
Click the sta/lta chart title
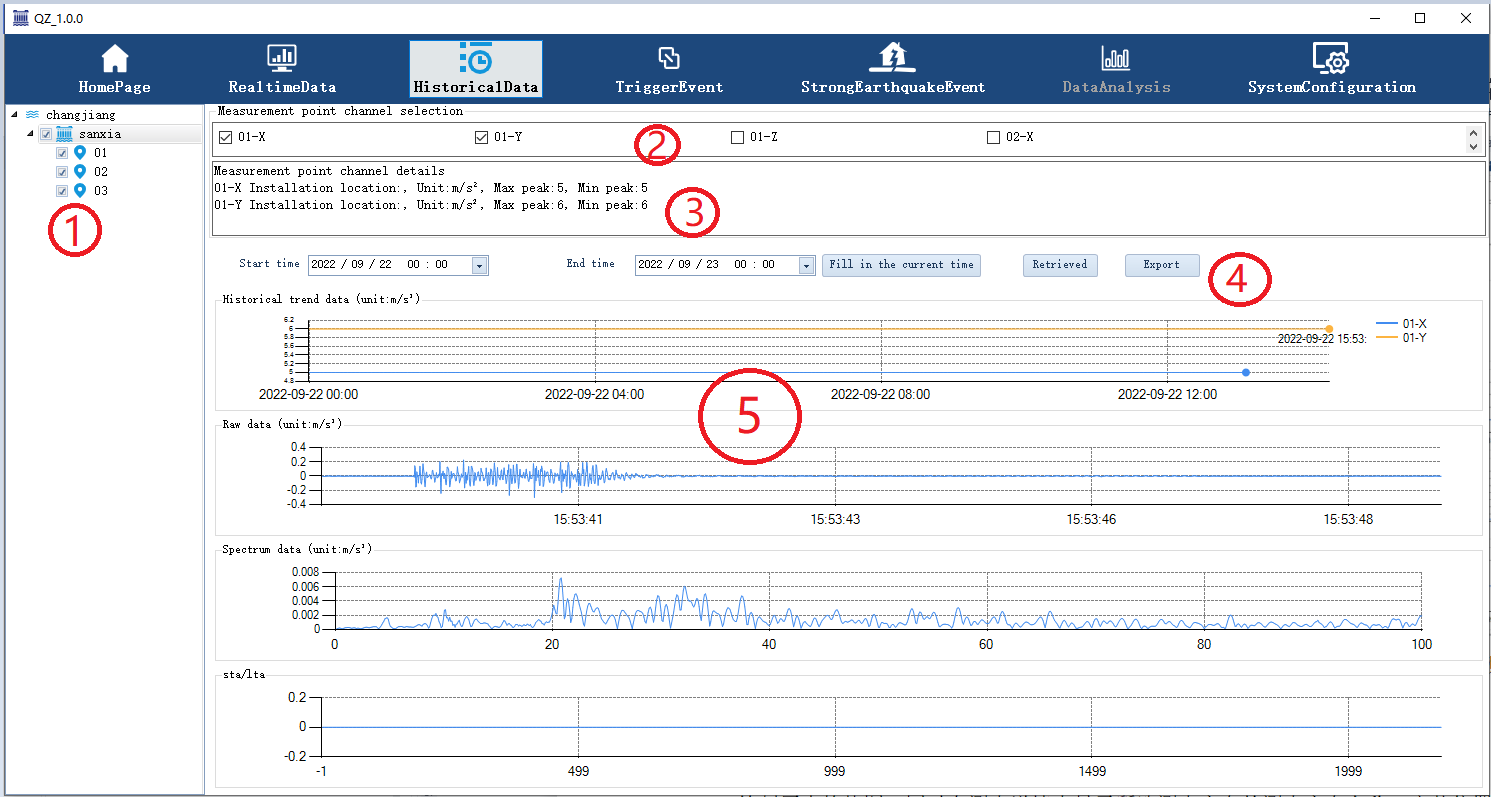(243, 675)
